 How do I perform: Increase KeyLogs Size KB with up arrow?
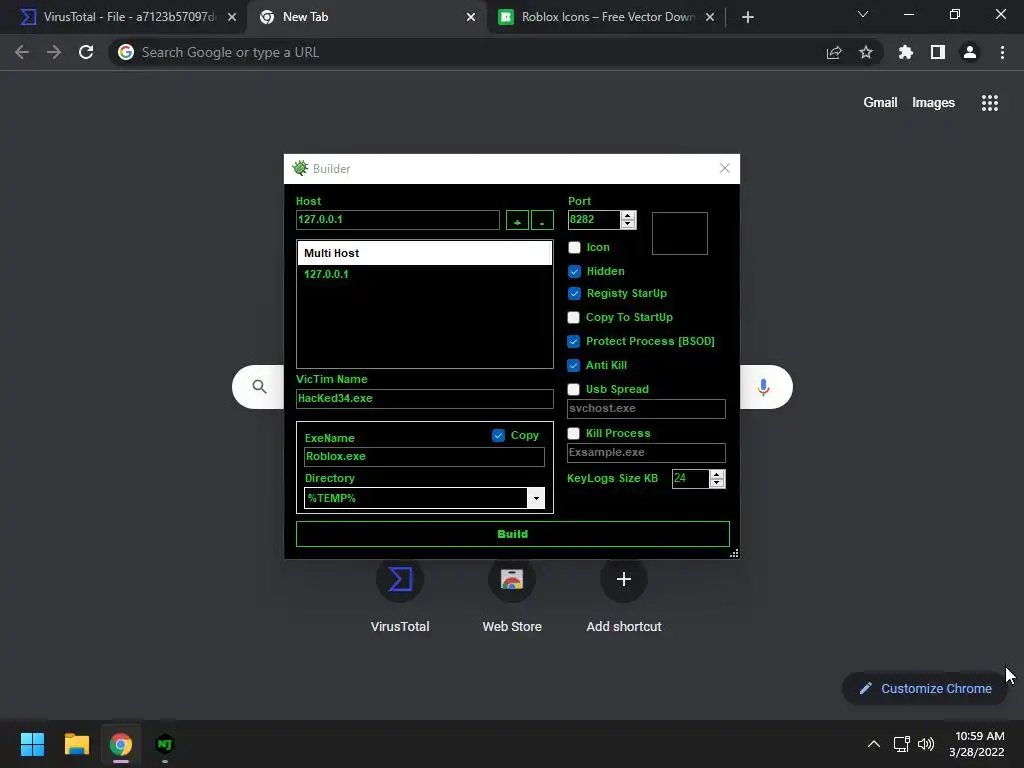pyautogui.click(x=717, y=474)
